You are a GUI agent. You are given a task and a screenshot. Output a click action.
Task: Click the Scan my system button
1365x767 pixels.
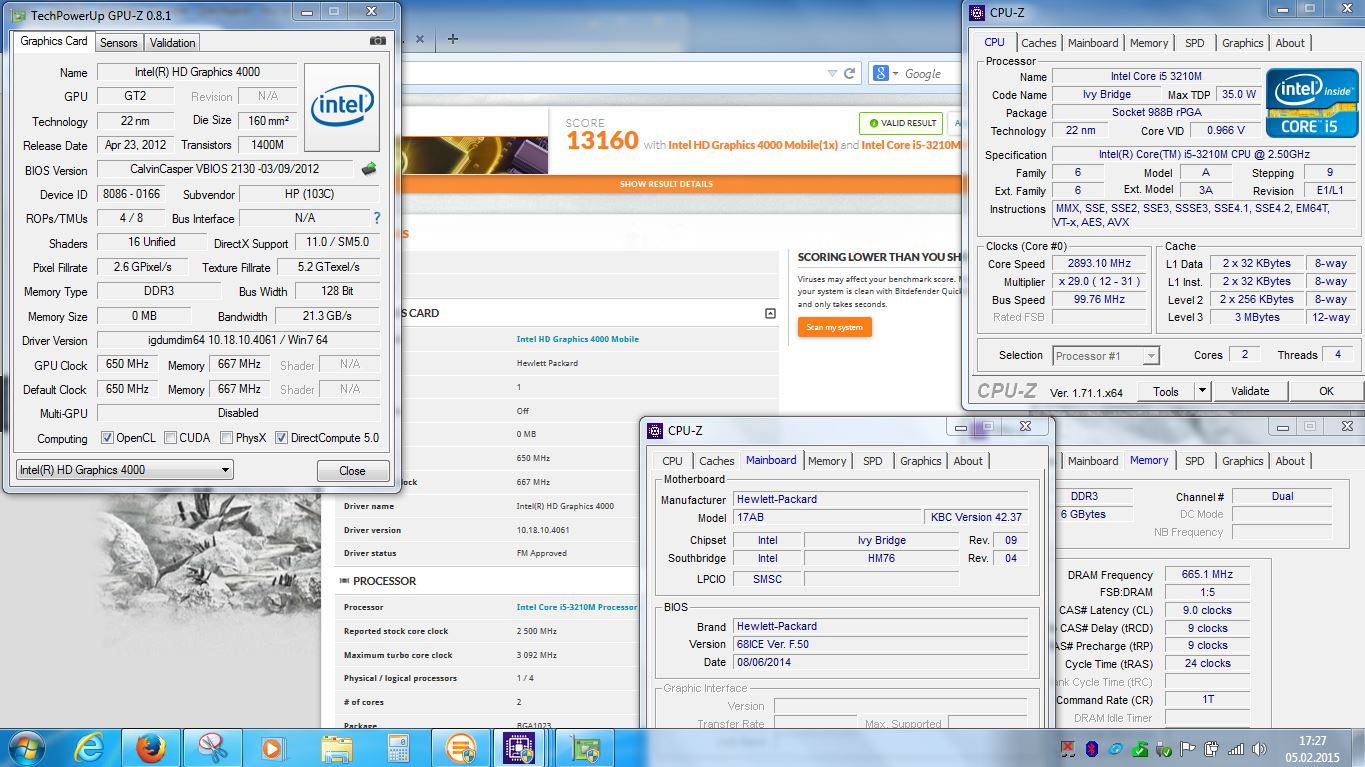tap(835, 327)
